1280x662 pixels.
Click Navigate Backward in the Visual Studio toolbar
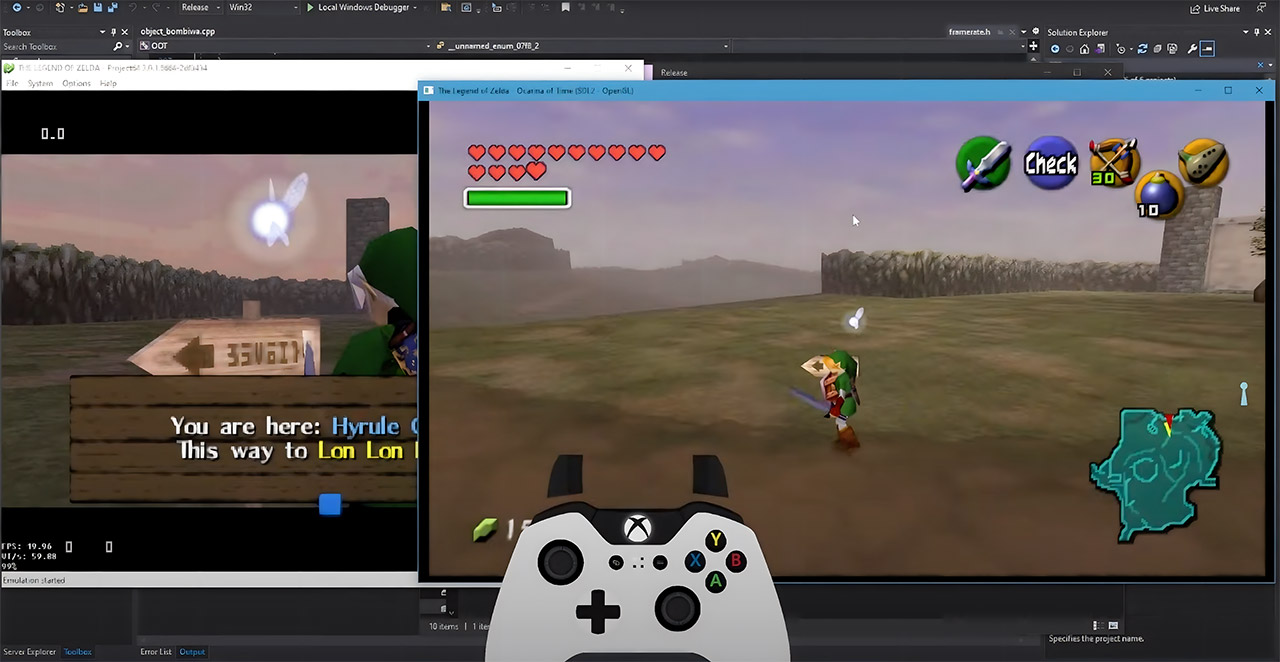(x=17, y=7)
